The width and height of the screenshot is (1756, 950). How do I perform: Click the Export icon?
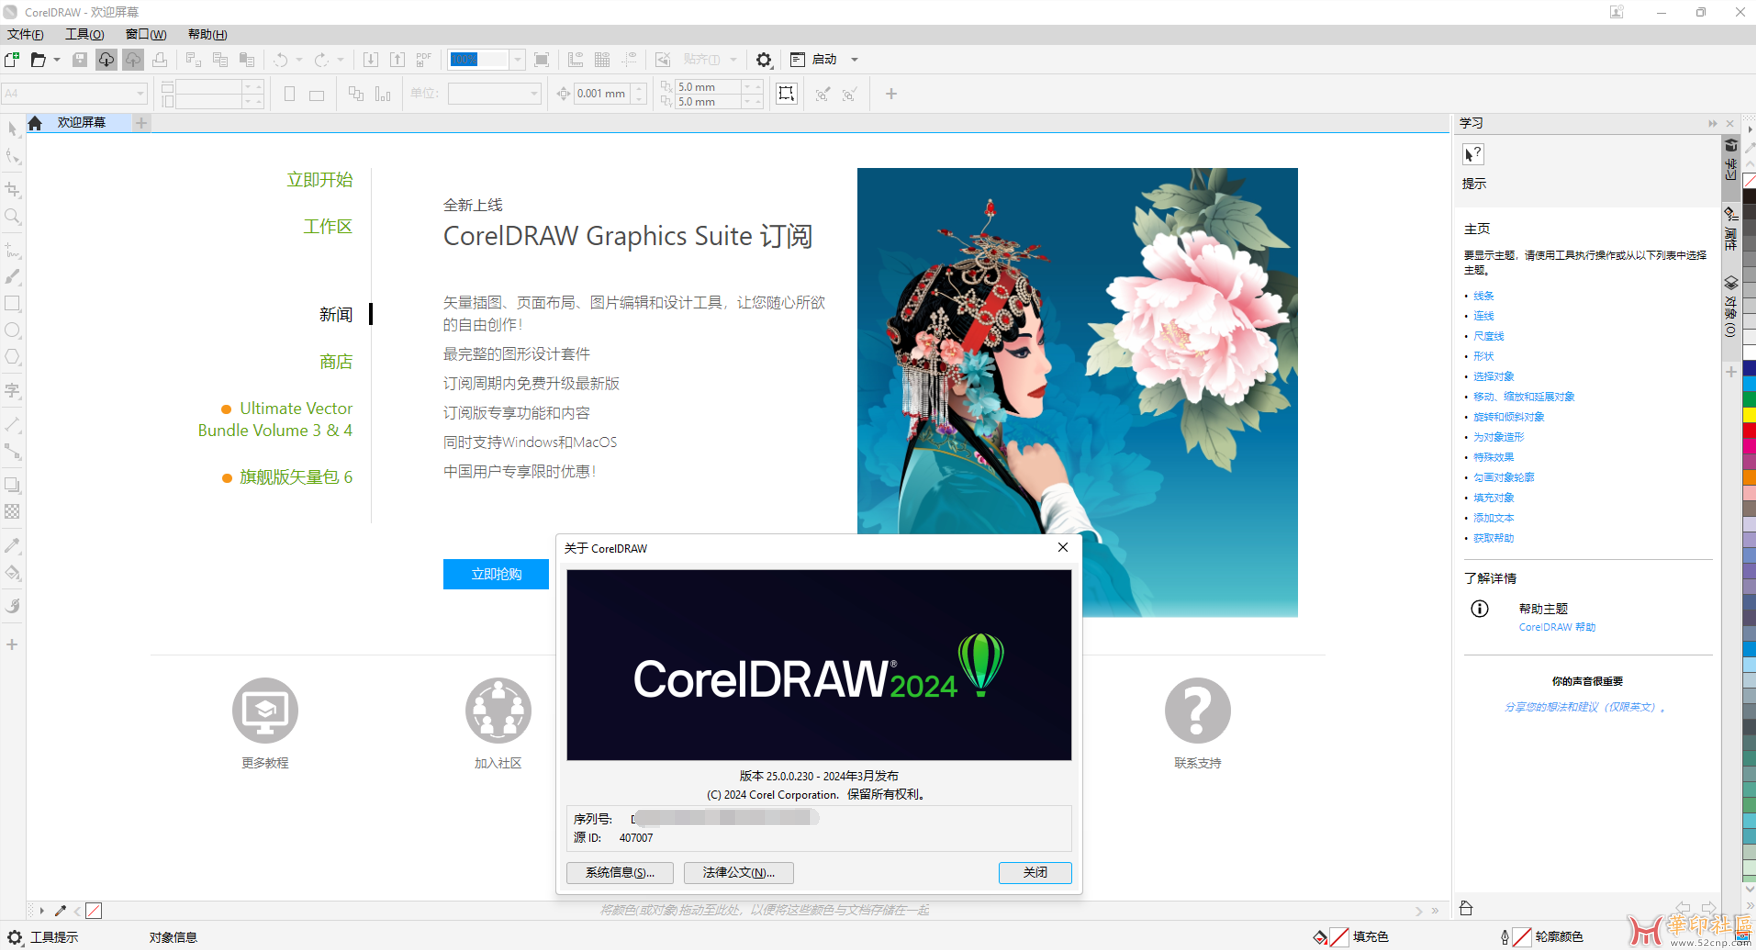pos(397,60)
